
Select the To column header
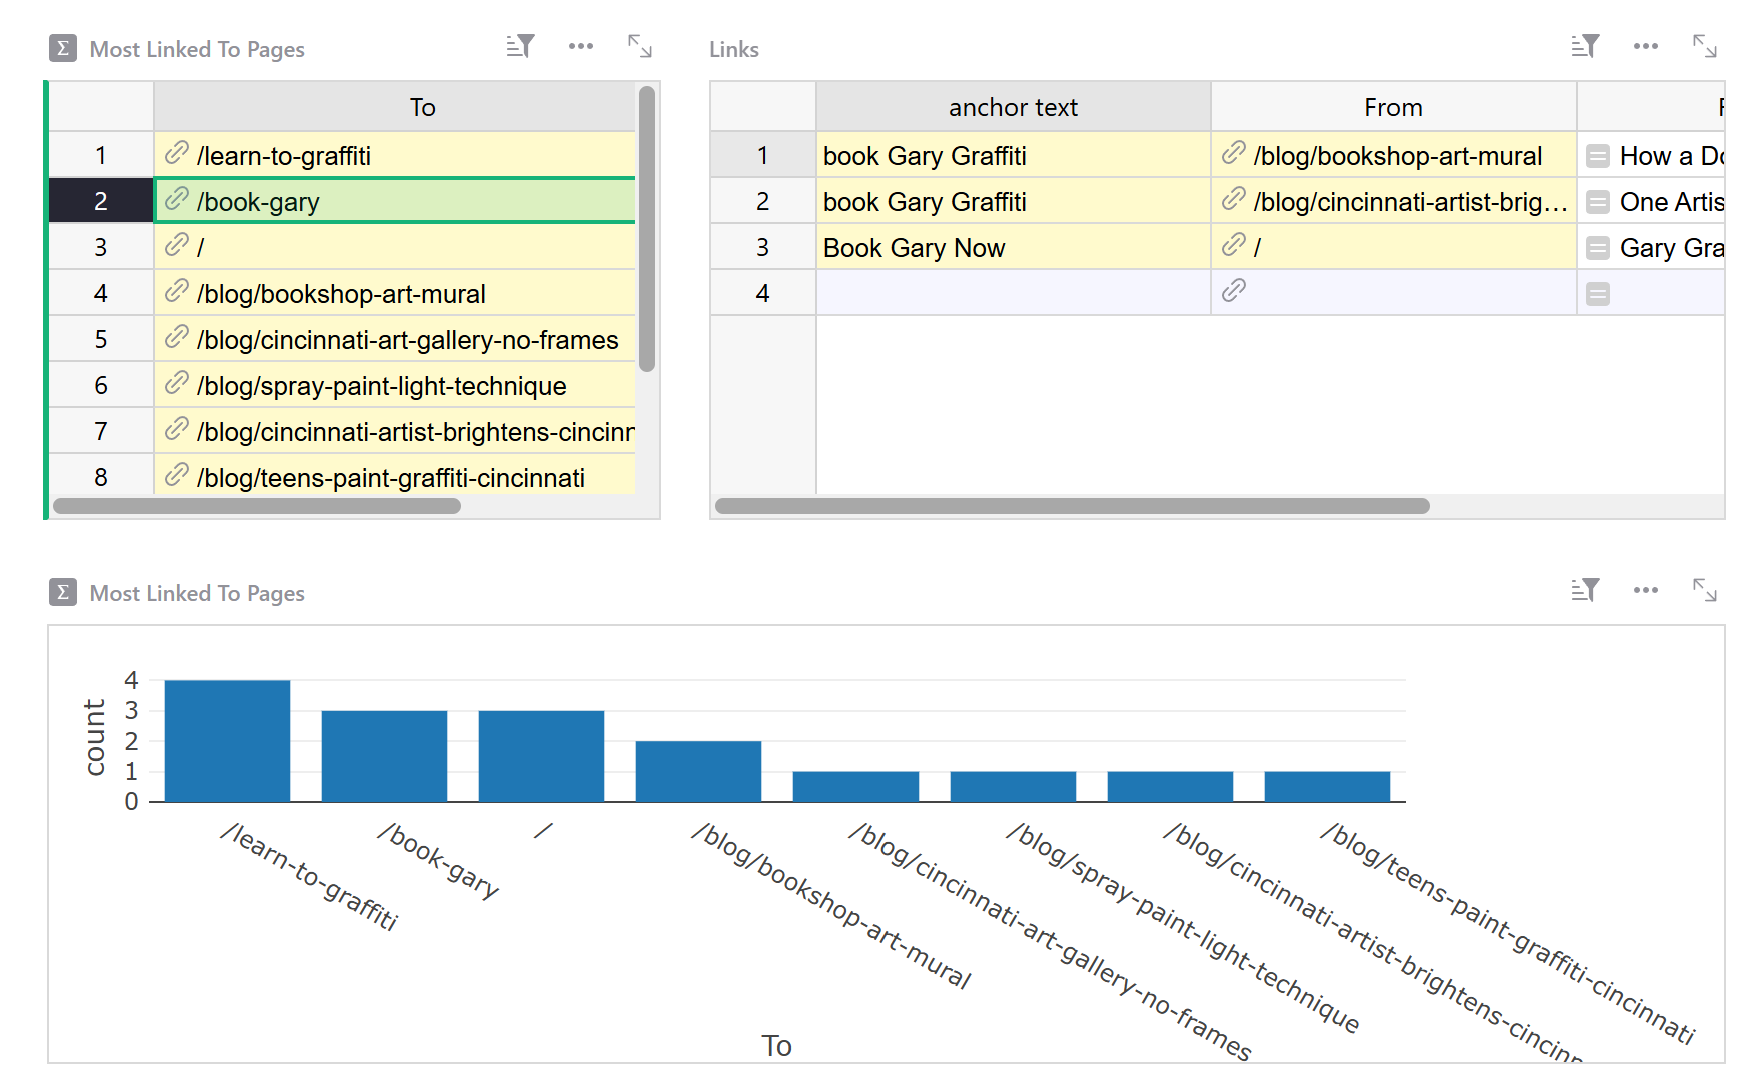click(x=395, y=107)
